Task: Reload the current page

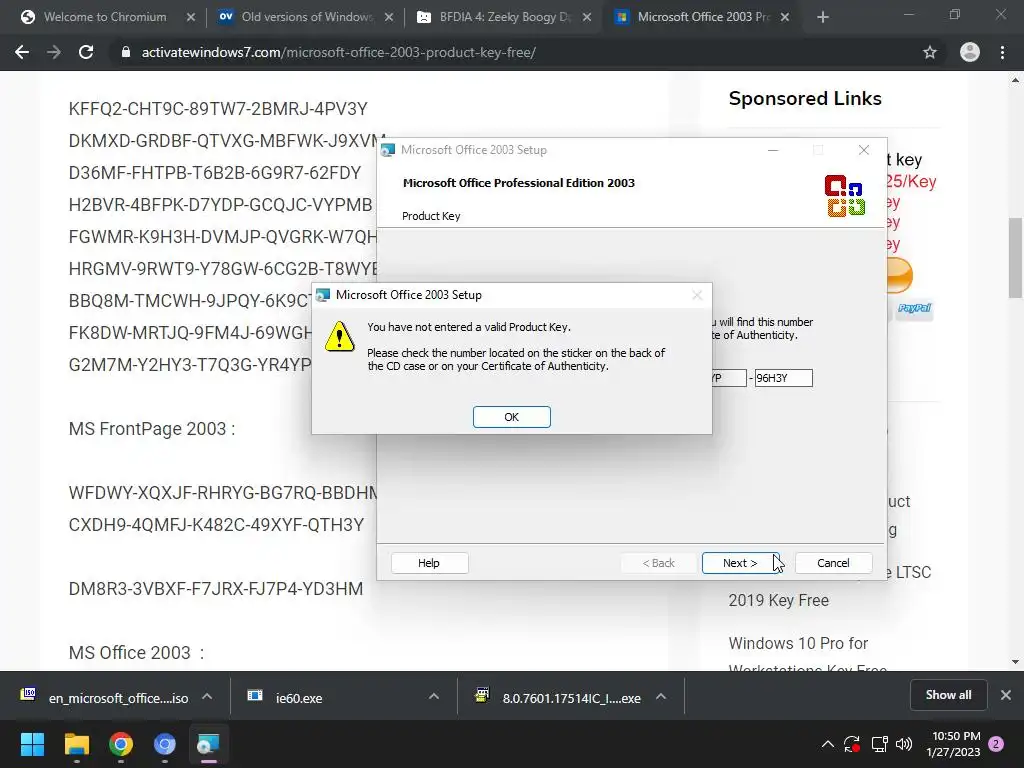Action: click(x=86, y=52)
